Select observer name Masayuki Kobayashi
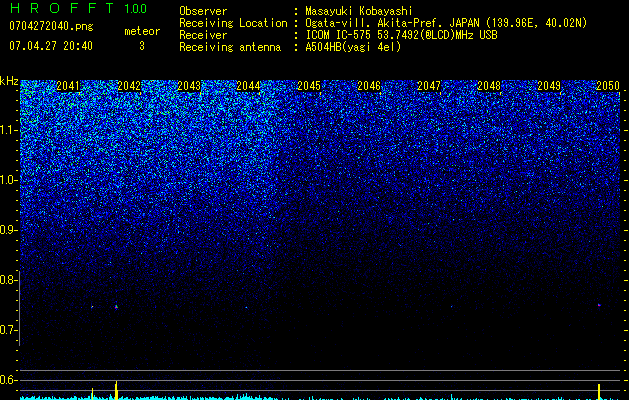Viewport: 629px width, 400px height. pyautogui.click(x=359, y=11)
